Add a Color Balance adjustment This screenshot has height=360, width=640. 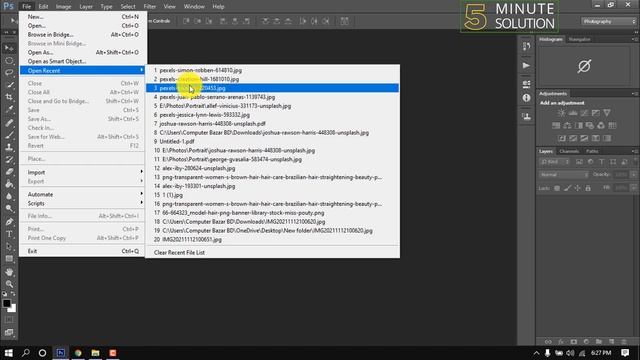click(568, 126)
